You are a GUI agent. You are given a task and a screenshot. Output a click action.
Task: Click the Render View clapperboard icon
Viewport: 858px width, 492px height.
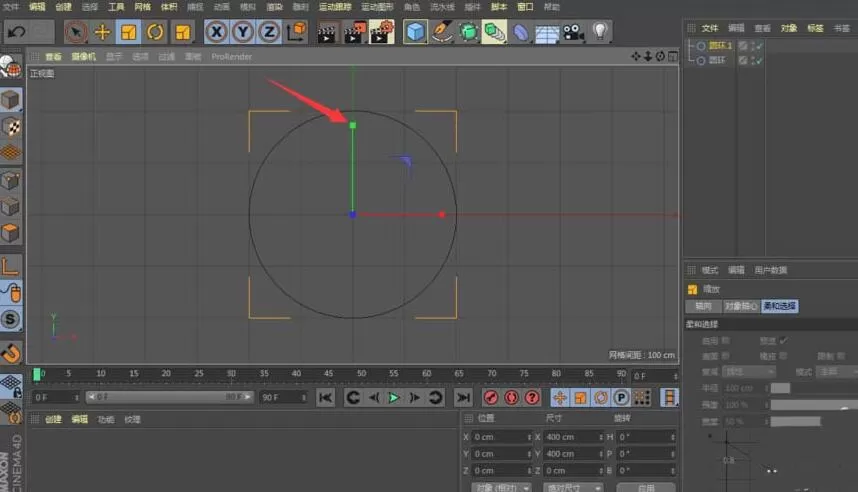click(327, 33)
